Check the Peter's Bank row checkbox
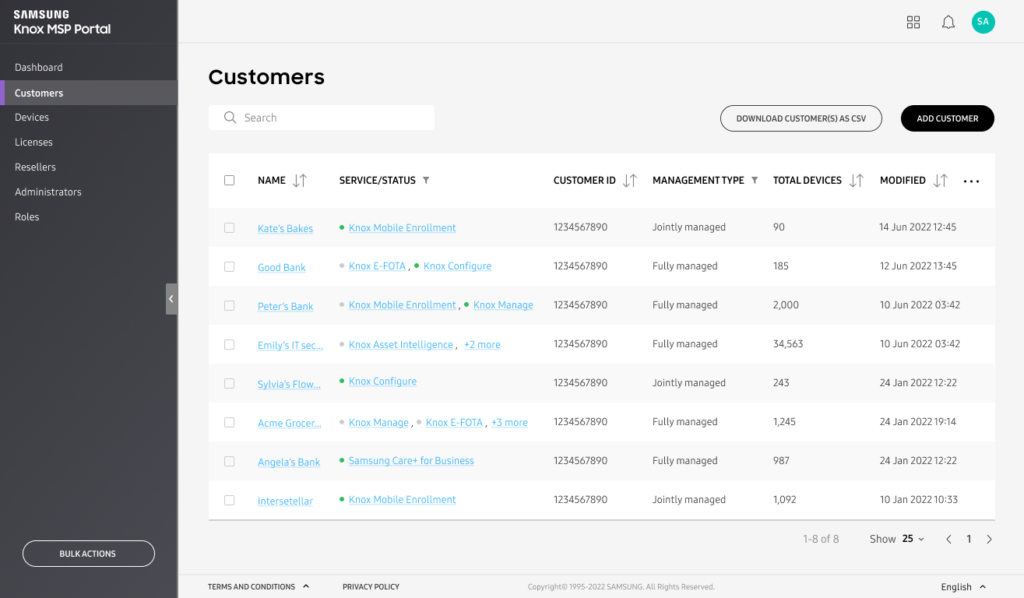Viewport: 1024px width, 598px height. 229,306
